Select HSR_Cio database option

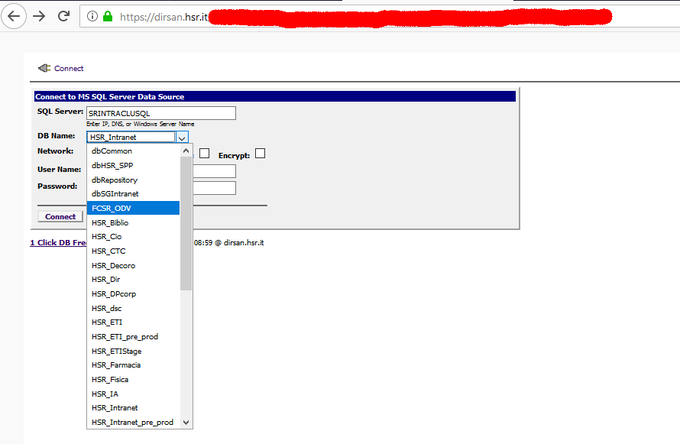133,237
